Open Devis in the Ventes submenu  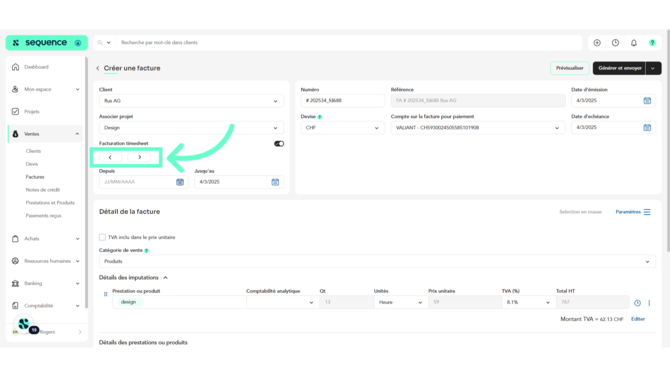click(32, 164)
